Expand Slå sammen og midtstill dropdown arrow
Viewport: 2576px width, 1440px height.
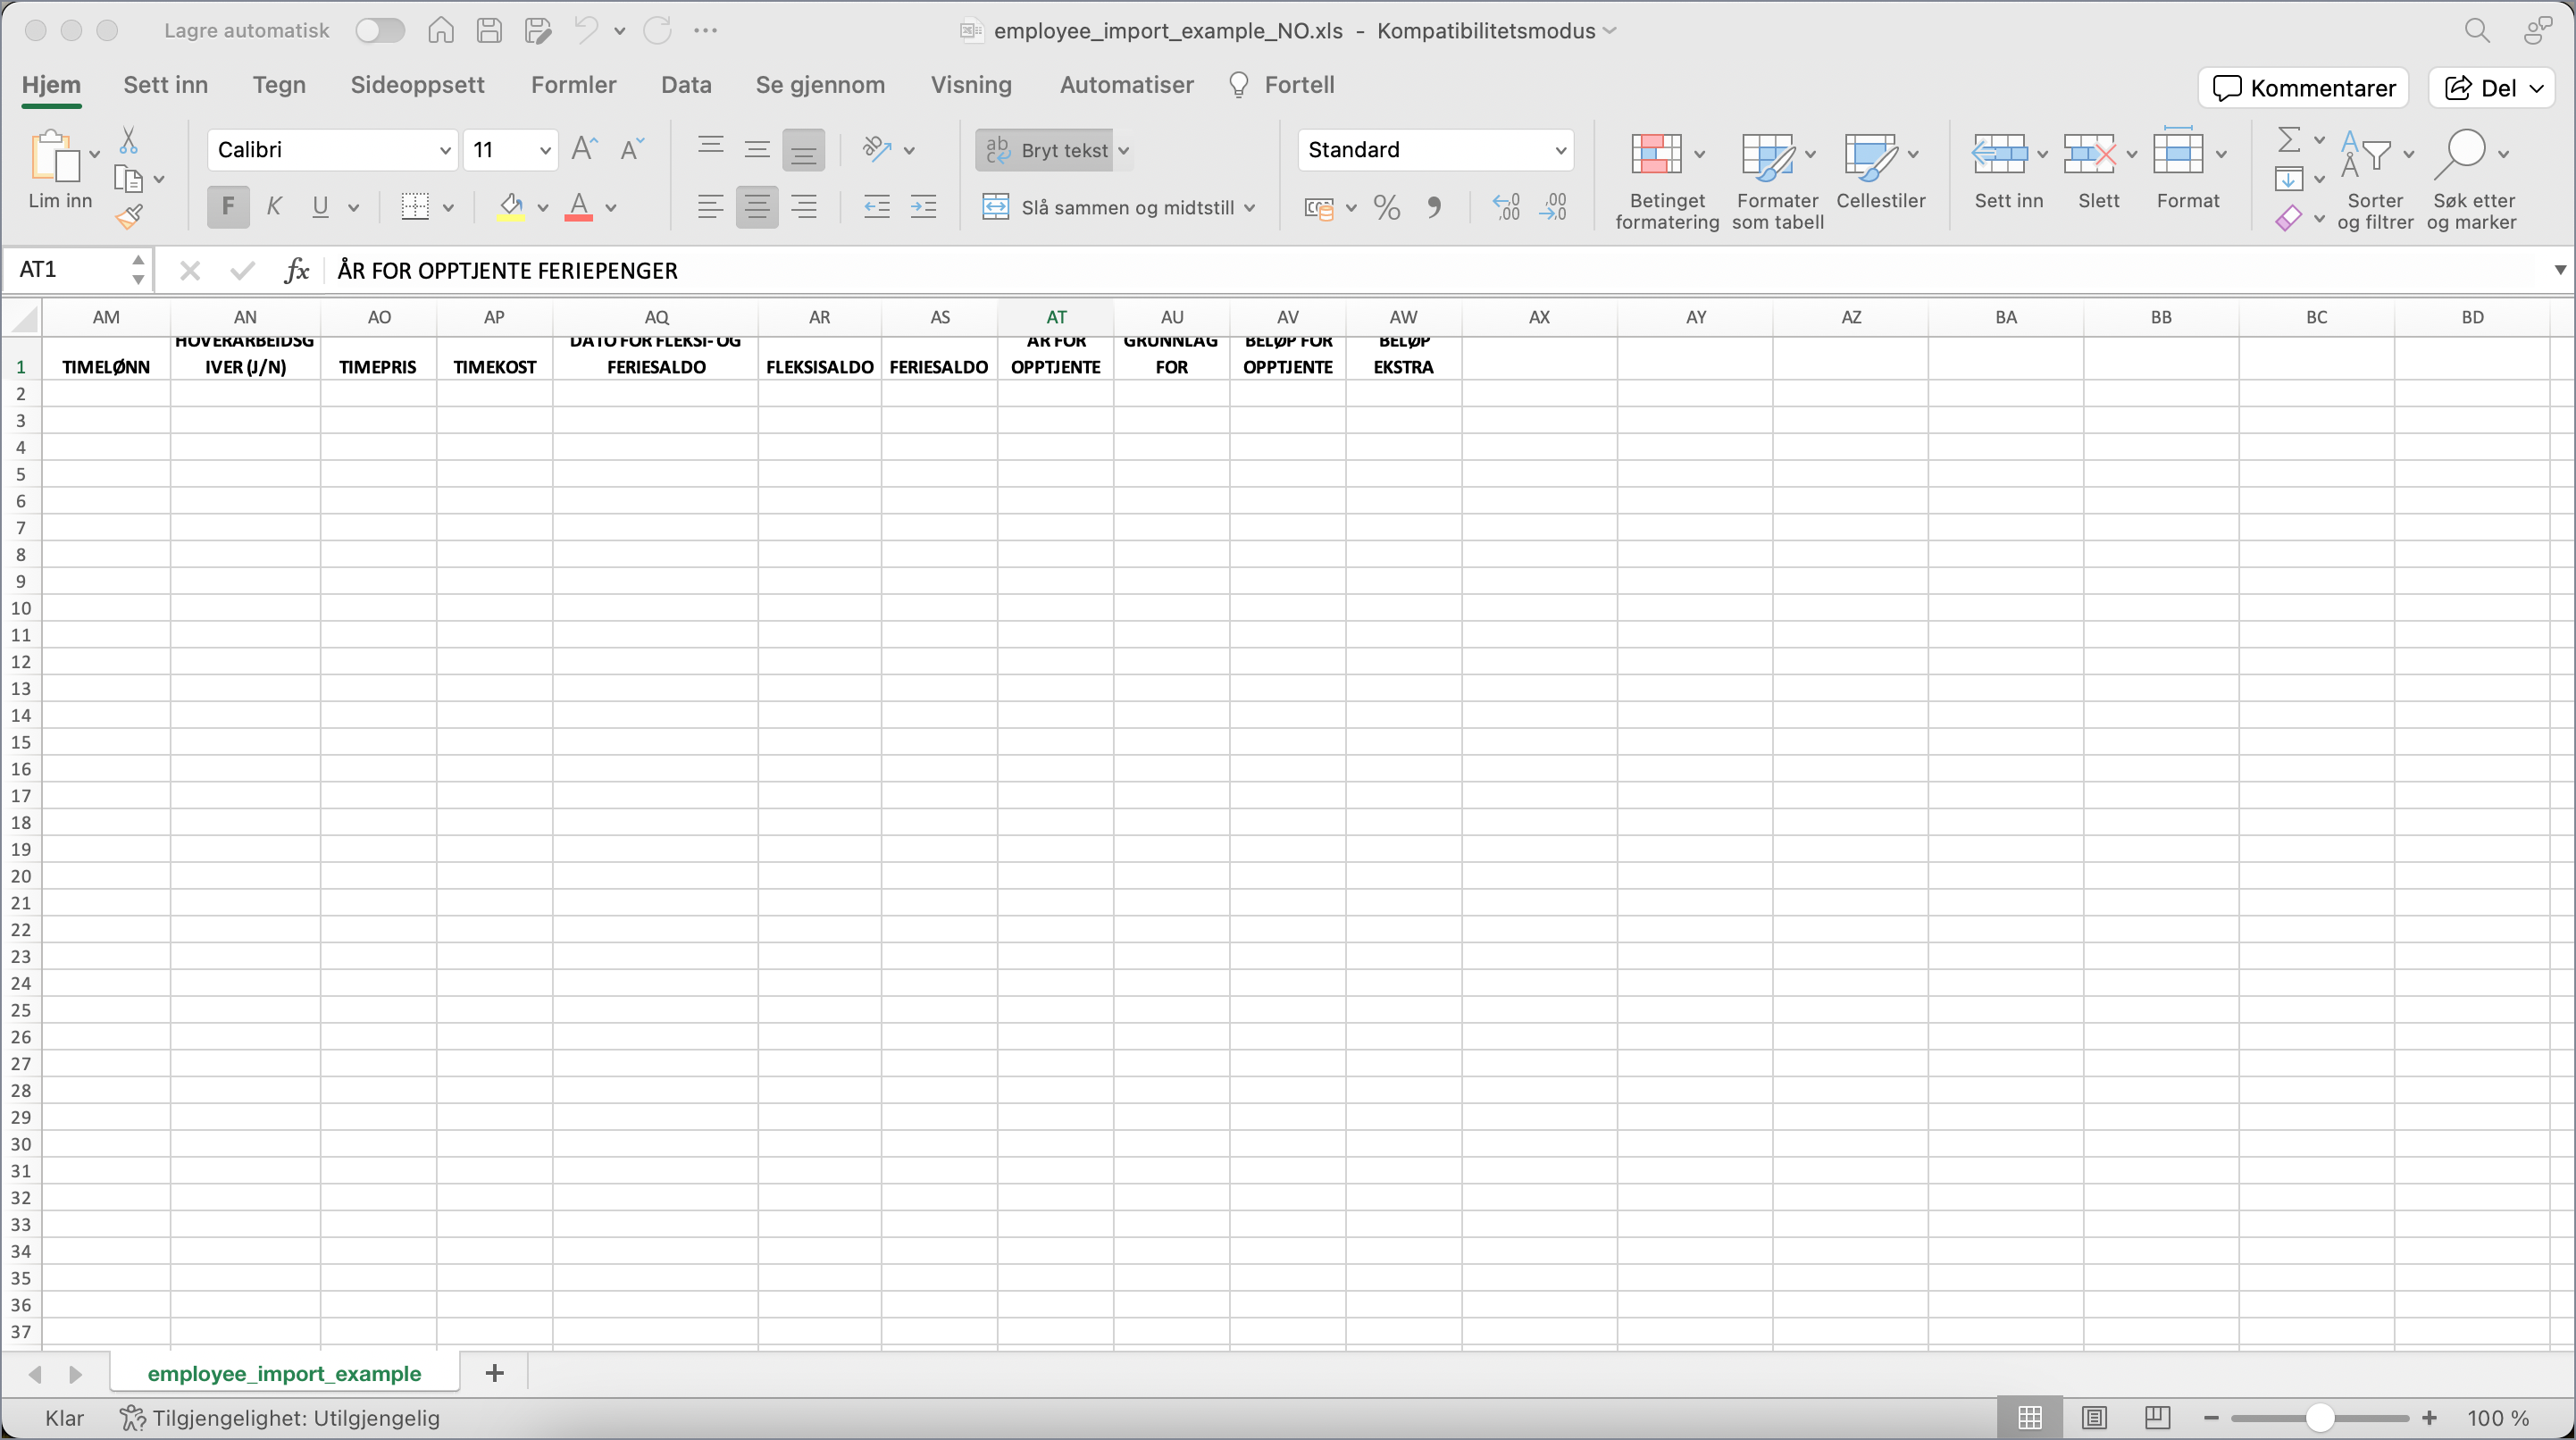[1249, 207]
